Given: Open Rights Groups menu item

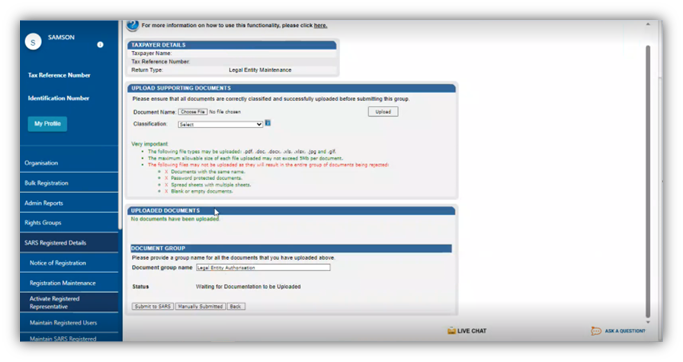Looking at the screenshot, I should [x=69, y=223].
